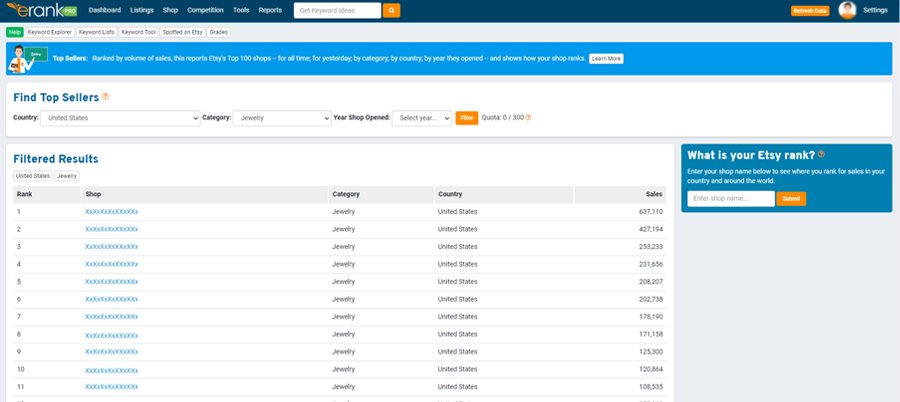
Task: Click the sales value 120,864
Action: click(x=651, y=369)
